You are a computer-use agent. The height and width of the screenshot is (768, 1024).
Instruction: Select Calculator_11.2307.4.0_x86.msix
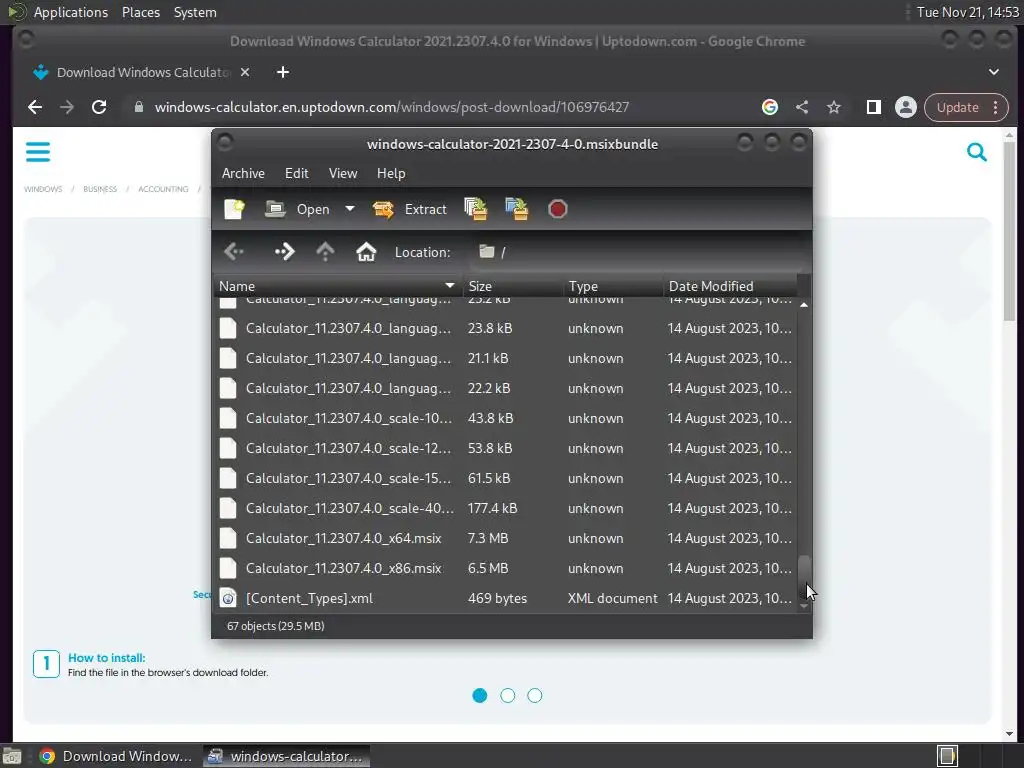tap(505, 568)
